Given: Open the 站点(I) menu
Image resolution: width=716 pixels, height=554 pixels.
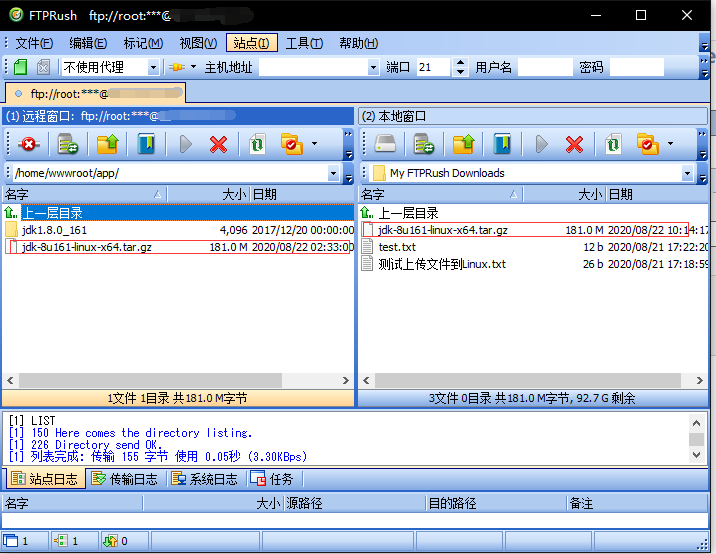Looking at the screenshot, I should pyautogui.click(x=252, y=43).
